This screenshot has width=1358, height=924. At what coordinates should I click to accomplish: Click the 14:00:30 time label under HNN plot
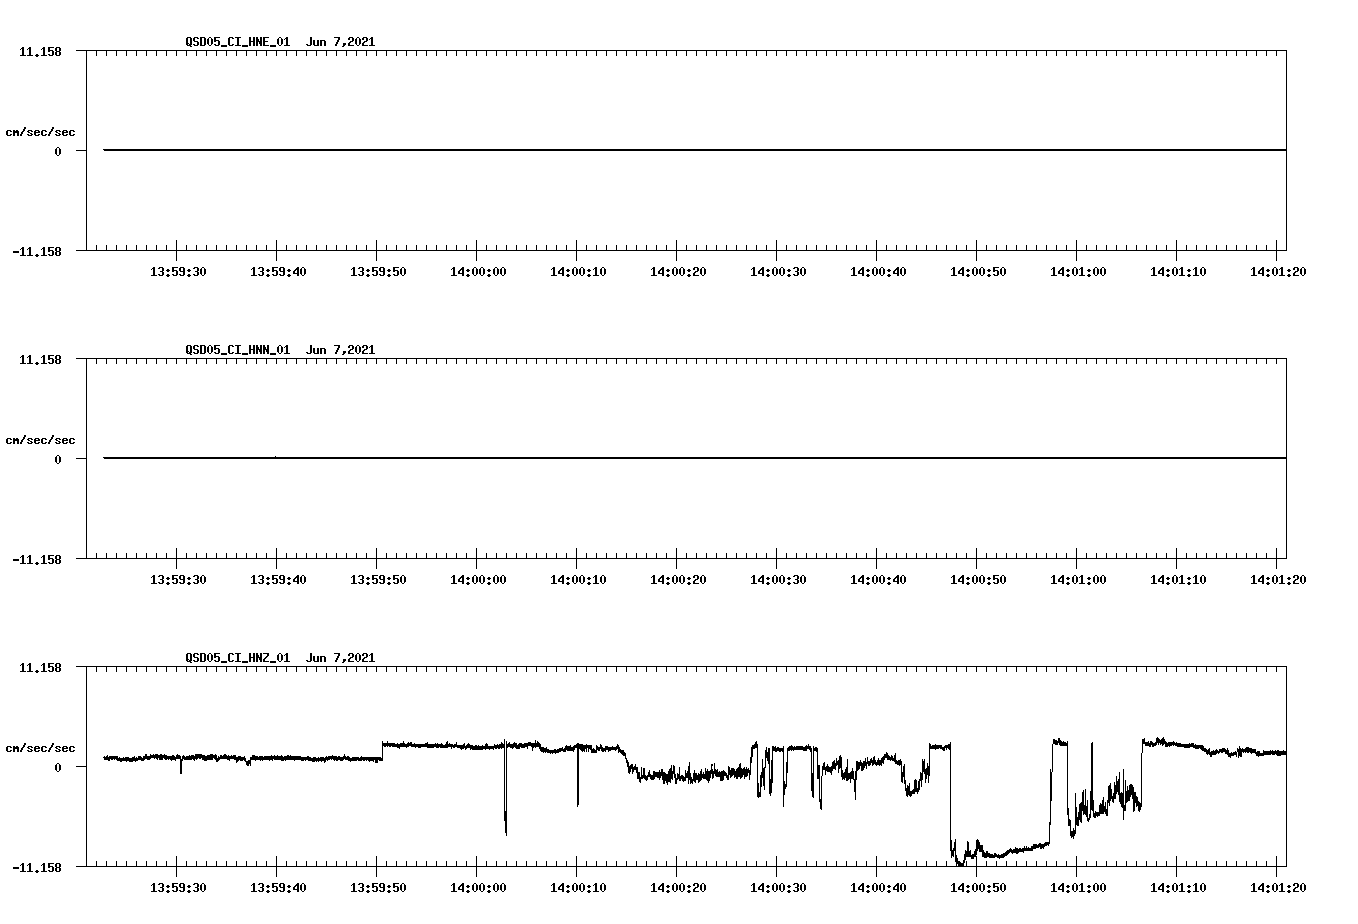pos(778,579)
